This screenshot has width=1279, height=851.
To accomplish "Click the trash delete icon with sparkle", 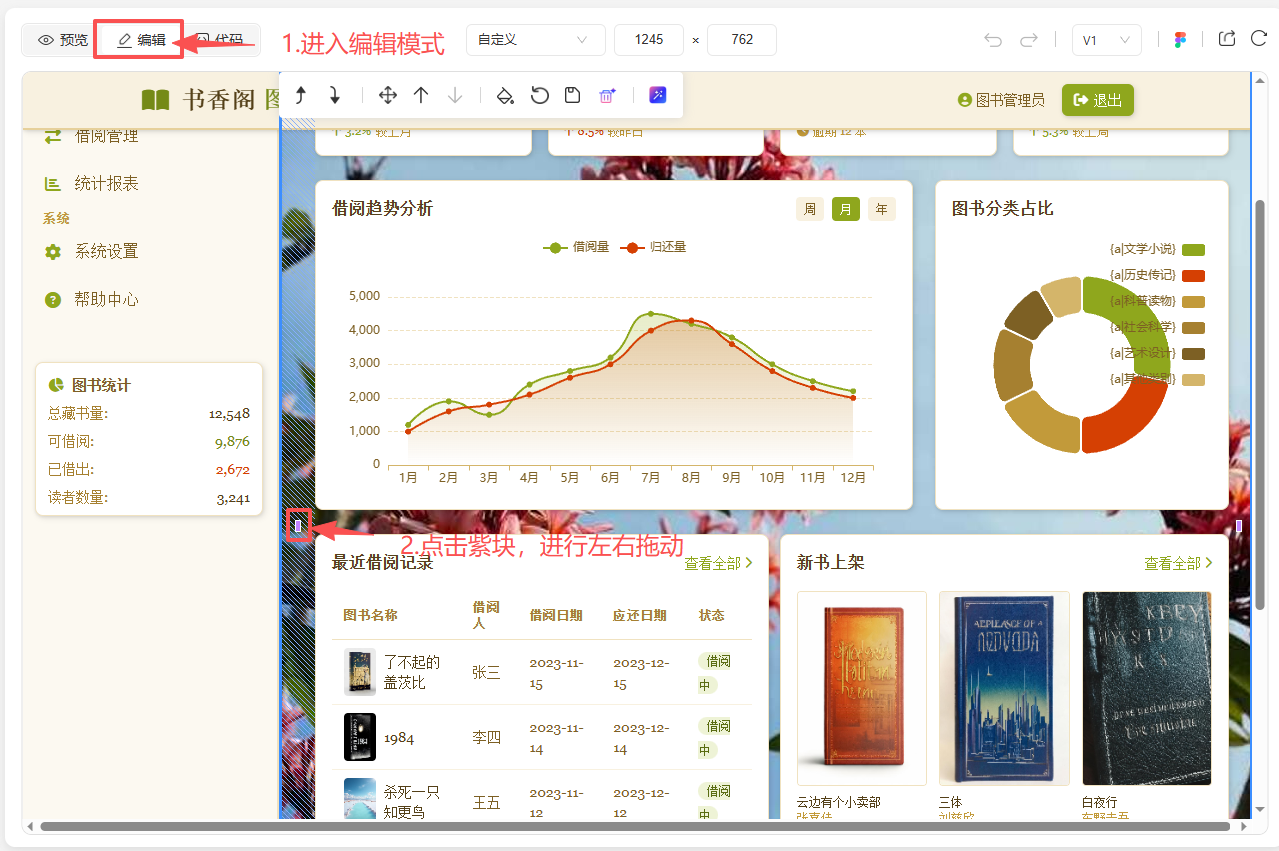I will (606, 96).
